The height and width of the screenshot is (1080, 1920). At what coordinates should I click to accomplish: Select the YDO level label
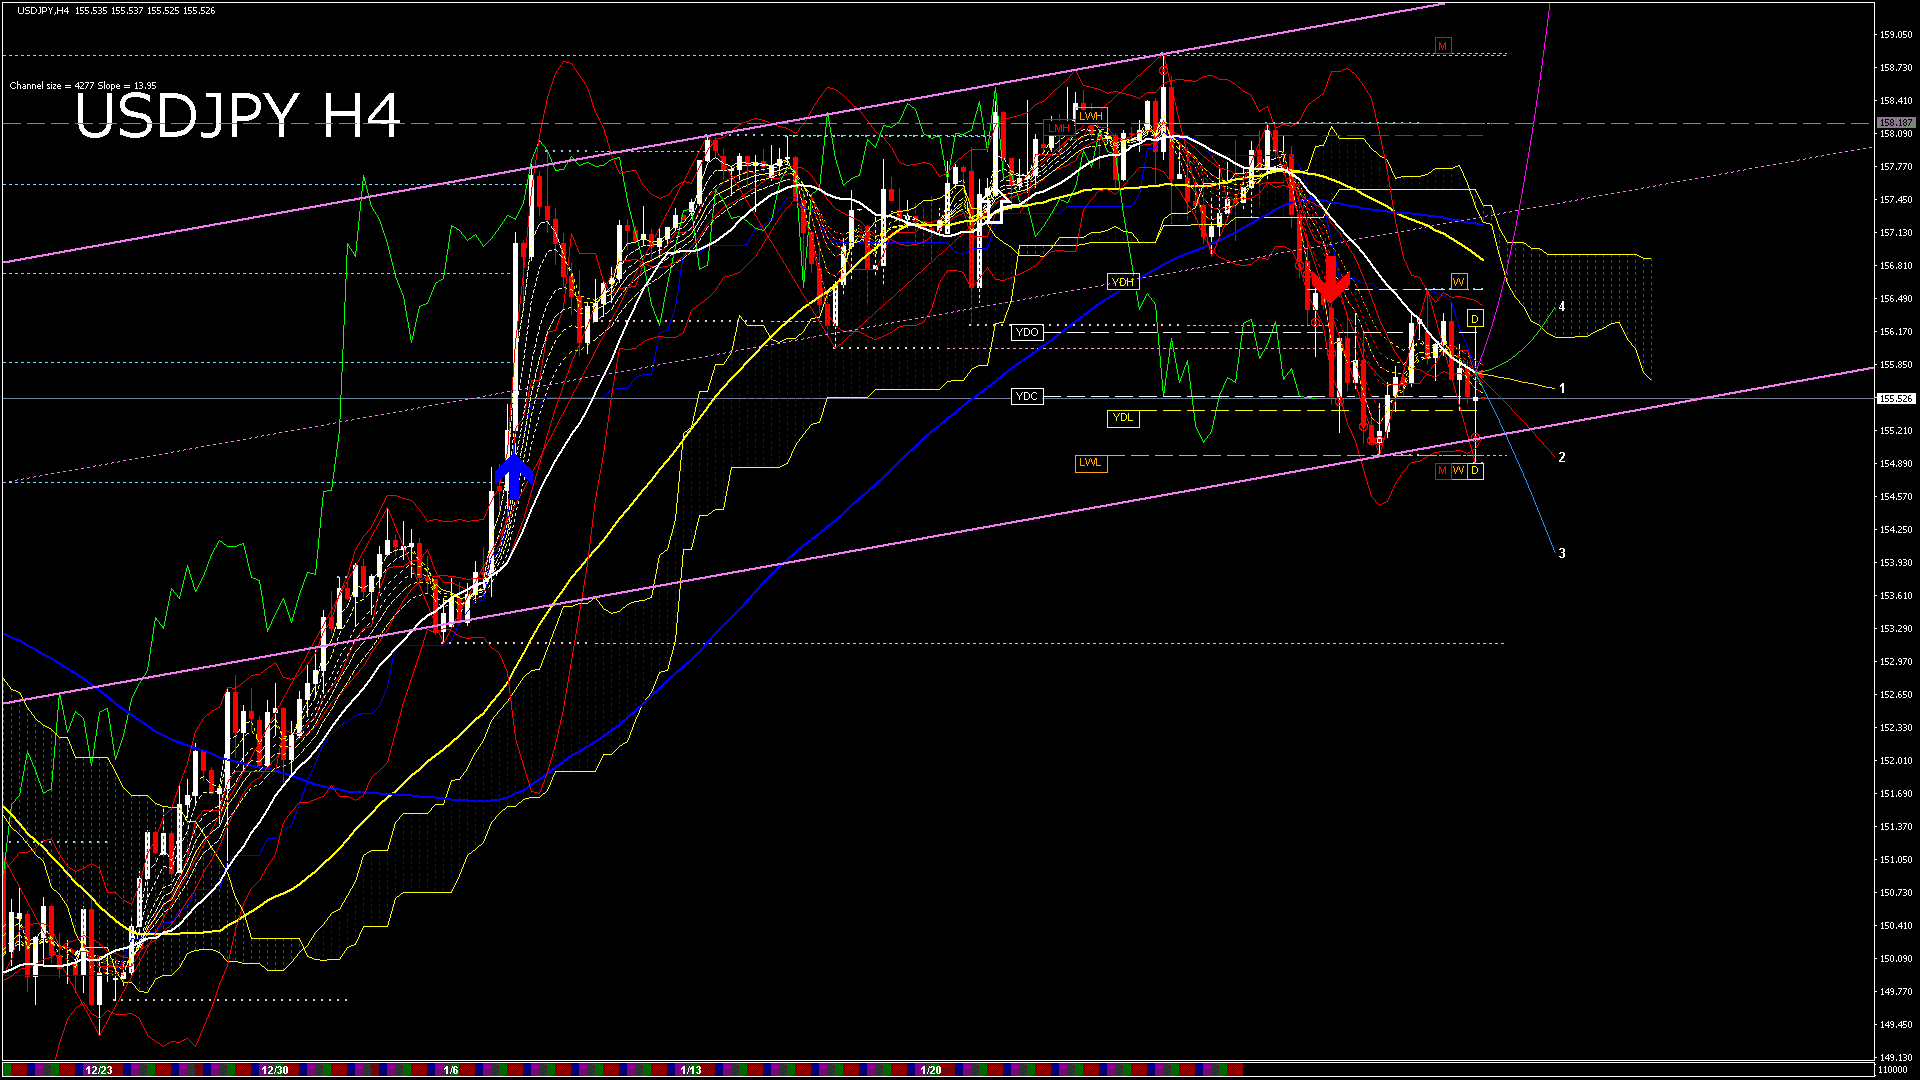(1027, 332)
